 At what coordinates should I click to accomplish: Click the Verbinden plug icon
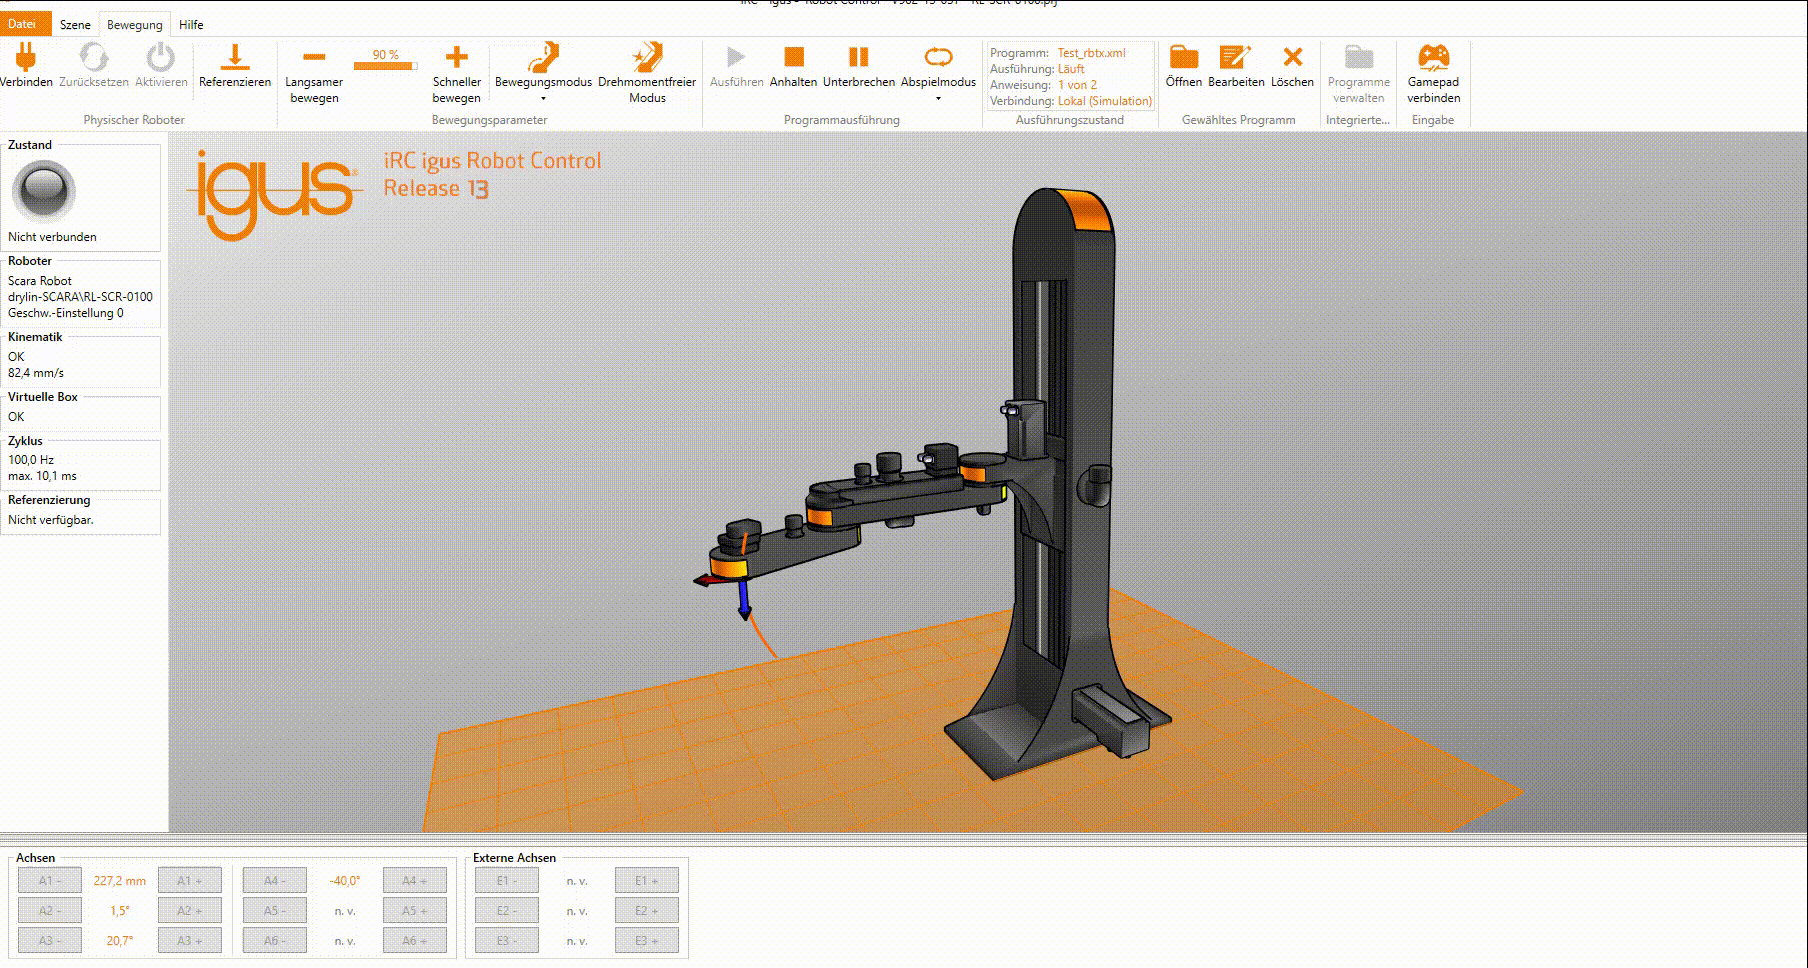tap(26, 58)
